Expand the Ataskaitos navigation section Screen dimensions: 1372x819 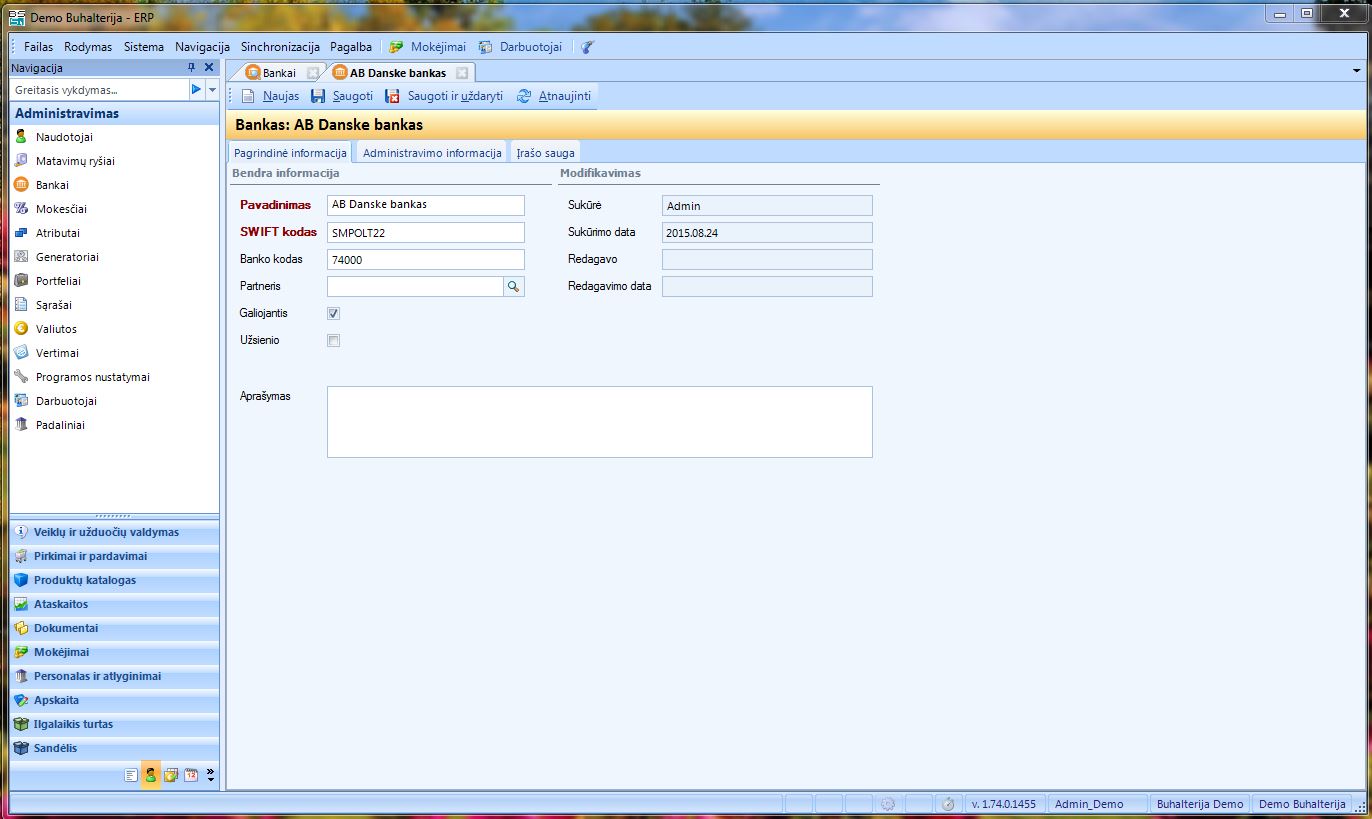tap(61, 604)
